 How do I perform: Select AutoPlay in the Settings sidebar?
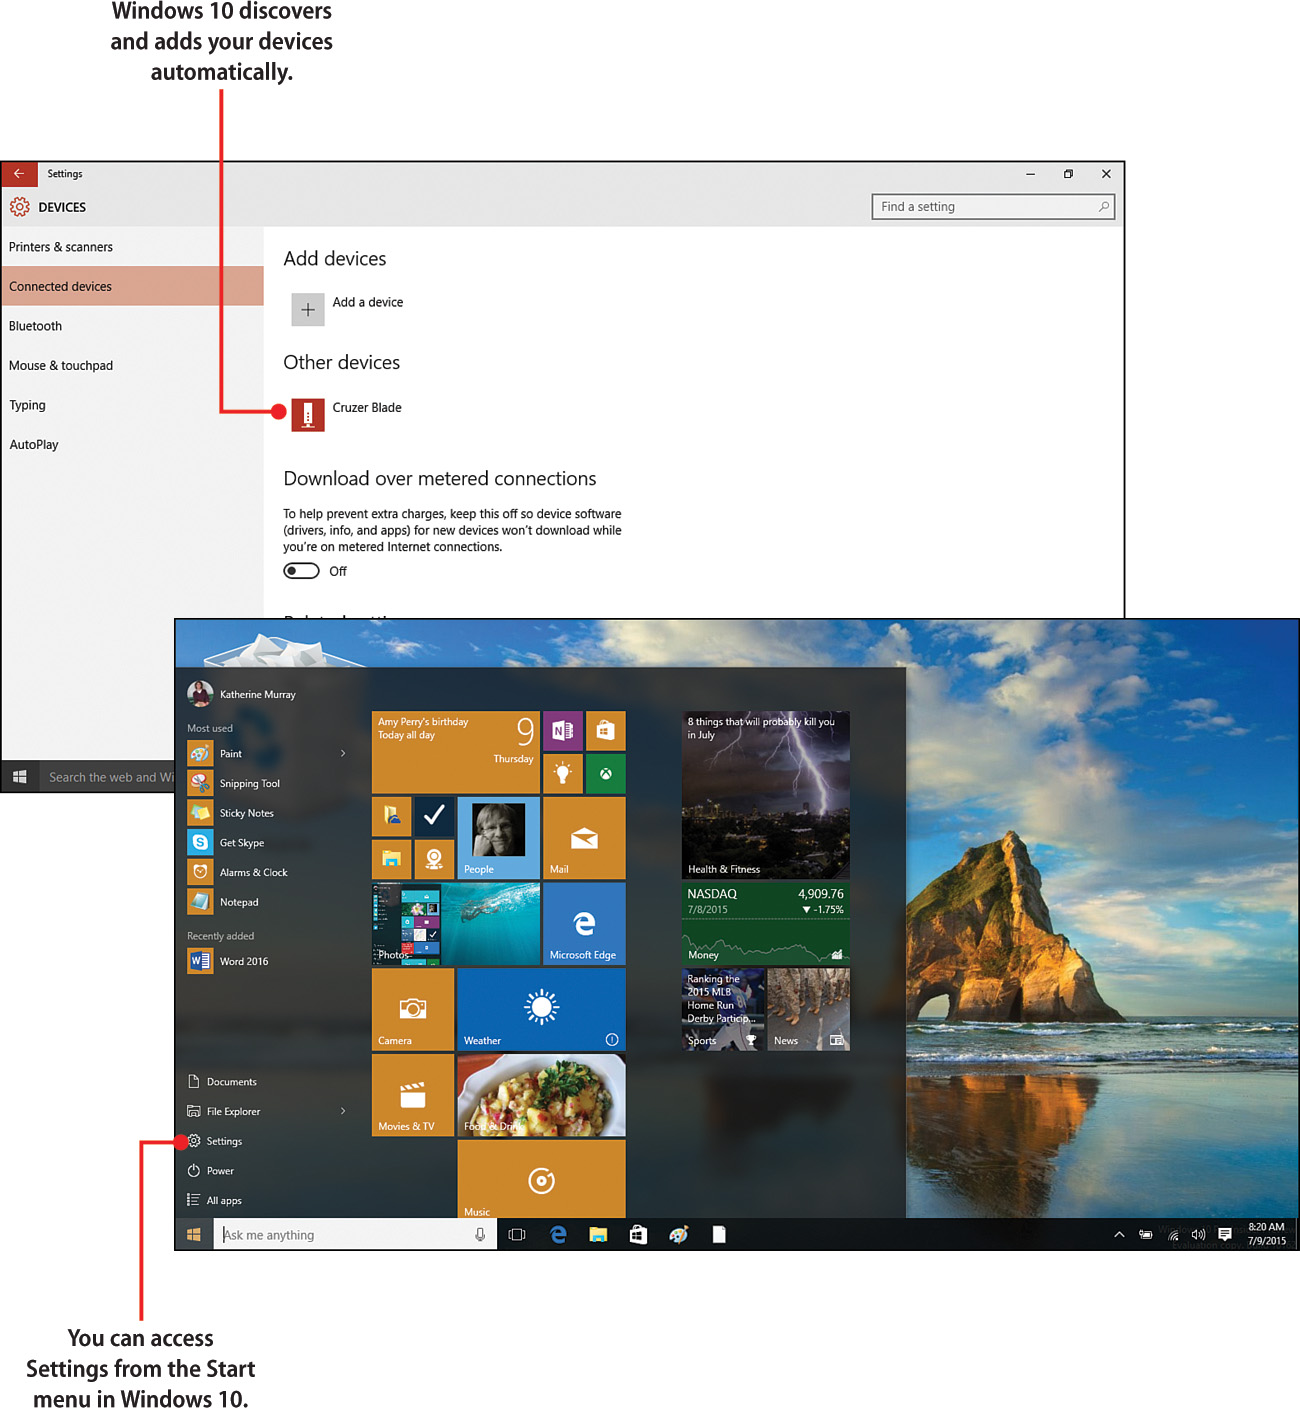click(132, 445)
